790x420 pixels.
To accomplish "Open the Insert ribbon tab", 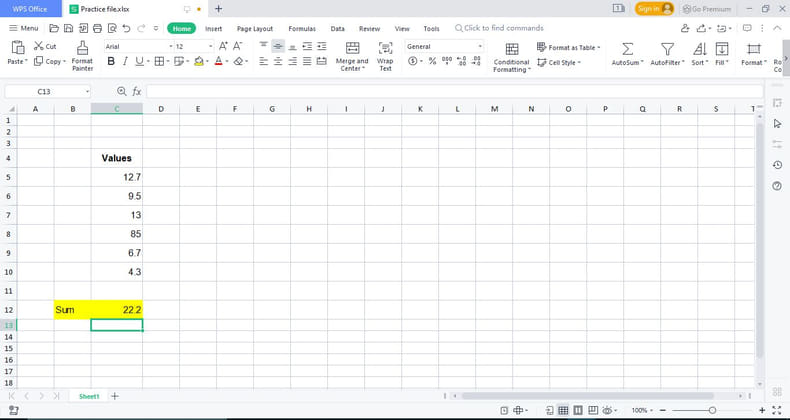I will click(214, 29).
